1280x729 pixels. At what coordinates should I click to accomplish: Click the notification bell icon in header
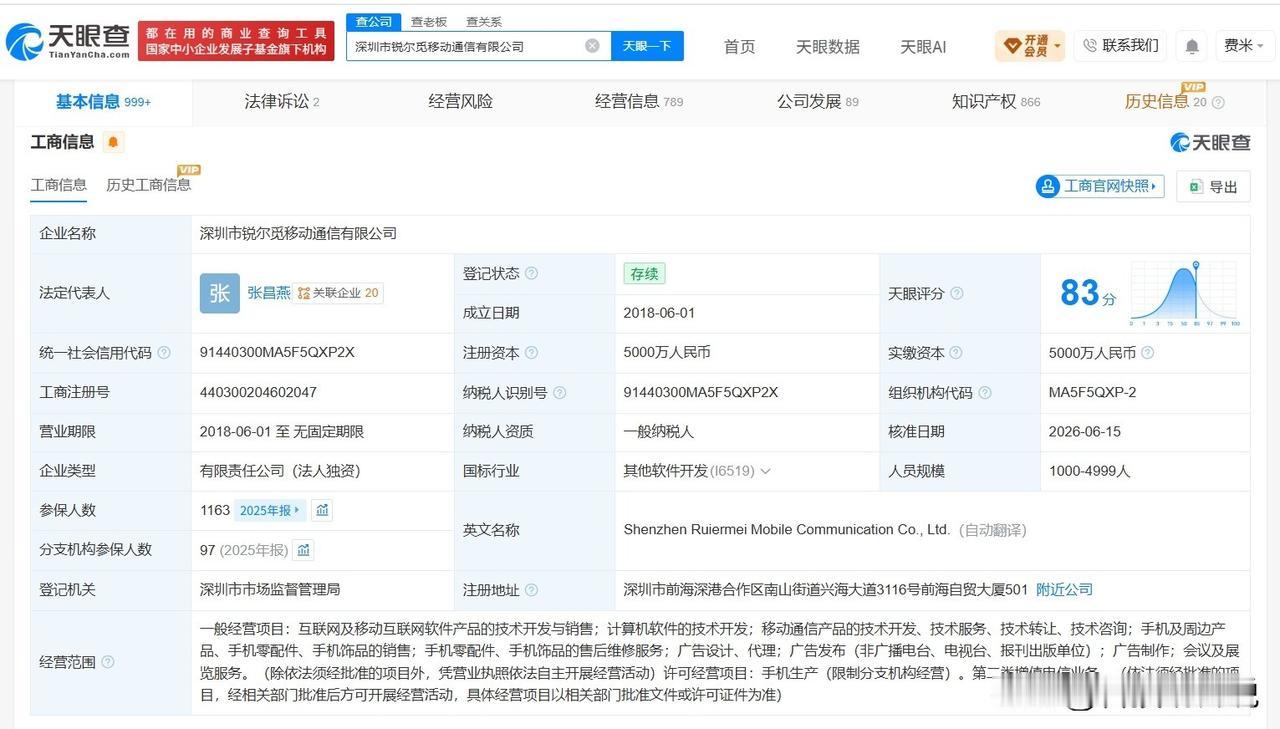click(1192, 46)
